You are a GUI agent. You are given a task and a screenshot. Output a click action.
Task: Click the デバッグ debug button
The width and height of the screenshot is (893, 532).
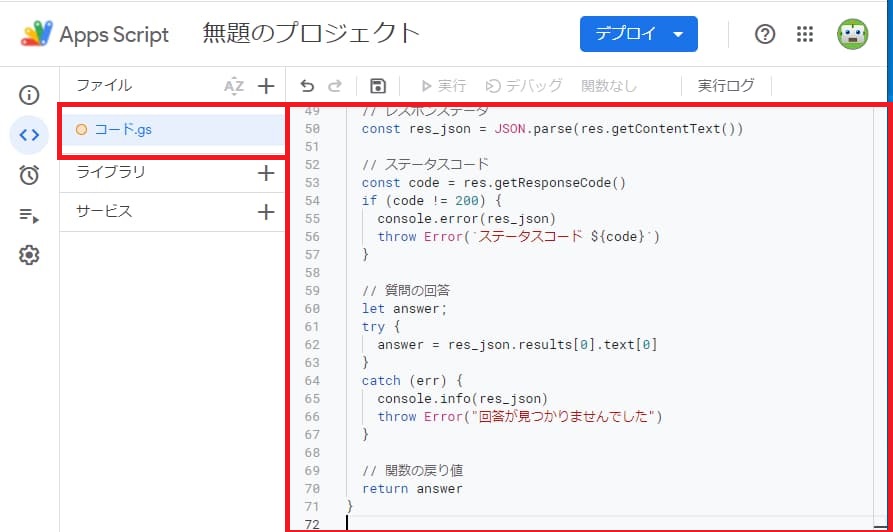(x=524, y=86)
